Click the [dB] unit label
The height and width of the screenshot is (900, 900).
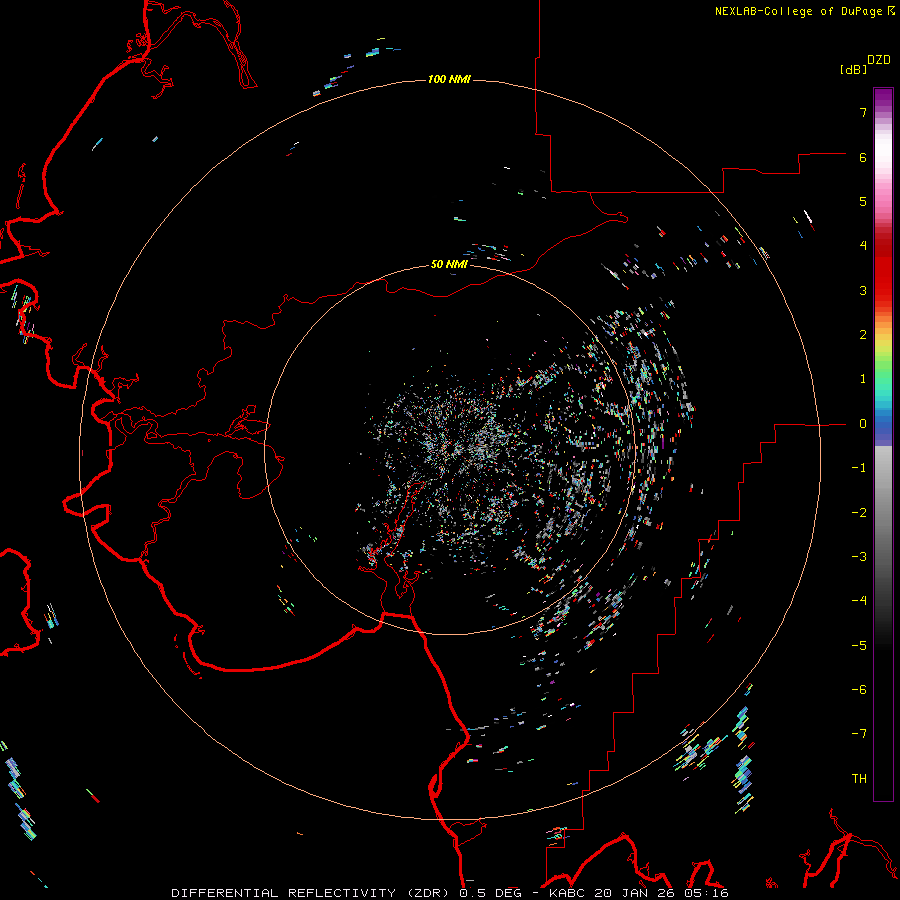[853, 69]
